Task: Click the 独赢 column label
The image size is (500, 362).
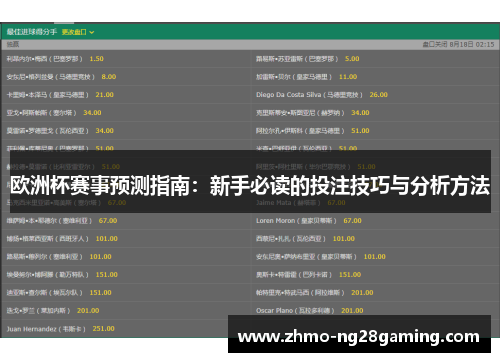Action: coord(13,44)
